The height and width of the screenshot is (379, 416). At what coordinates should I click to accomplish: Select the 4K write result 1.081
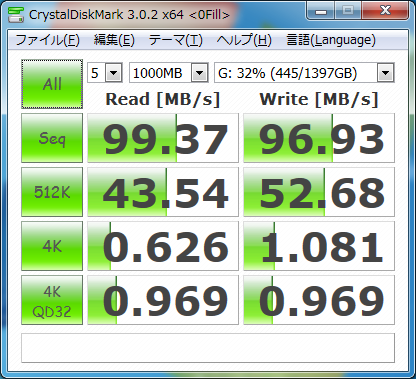tap(319, 246)
